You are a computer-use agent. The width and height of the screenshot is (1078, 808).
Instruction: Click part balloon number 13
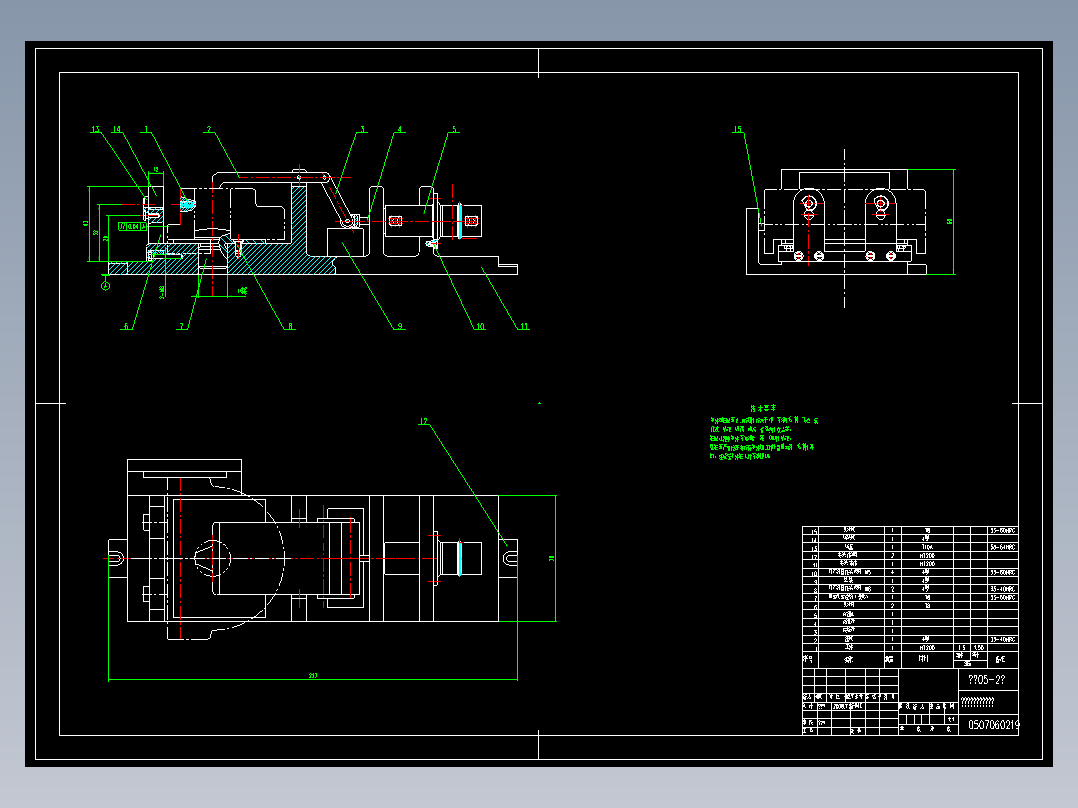click(96, 129)
